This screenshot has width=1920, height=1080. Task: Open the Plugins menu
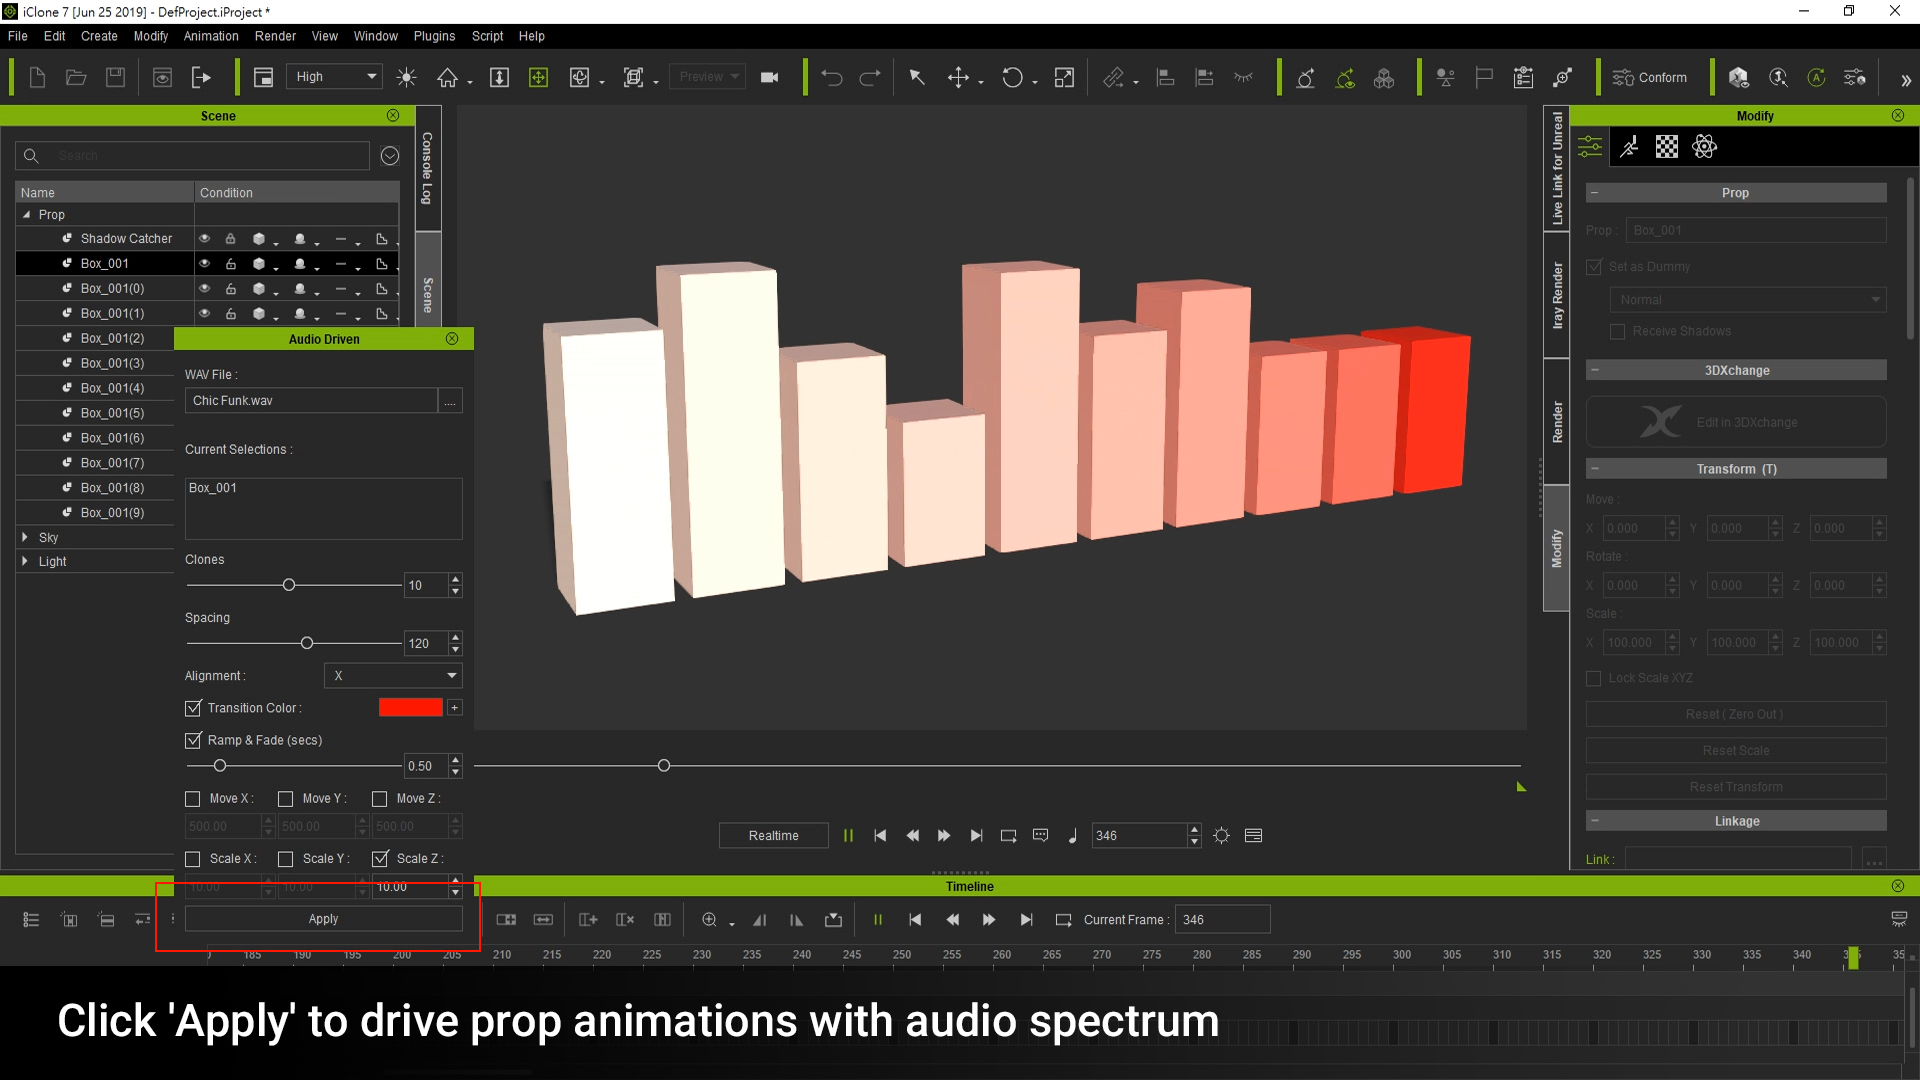(x=434, y=36)
